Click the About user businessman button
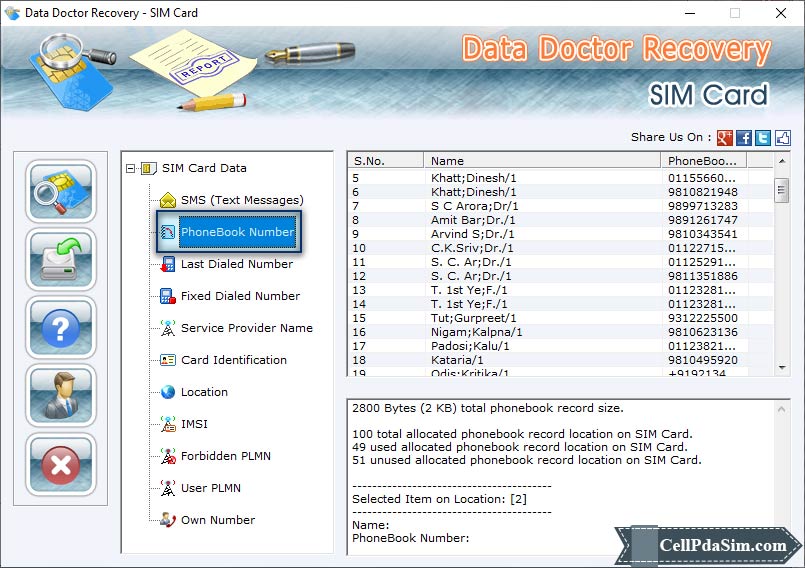805x568 pixels. pos(61,396)
